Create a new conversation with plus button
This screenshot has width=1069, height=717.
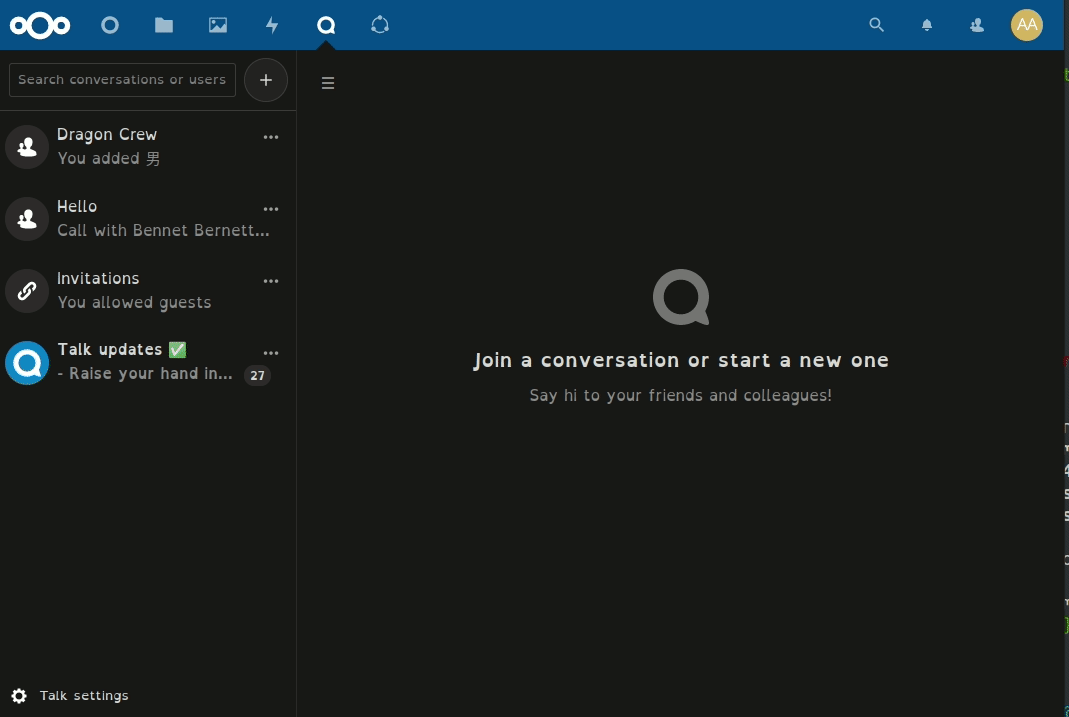coord(266,80)
